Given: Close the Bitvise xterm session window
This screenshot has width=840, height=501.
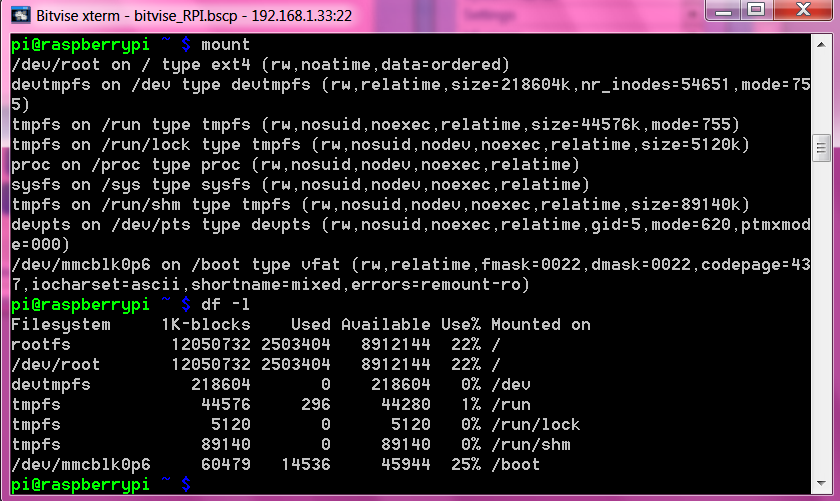Looking at the screenshot, I should (x=802, y=12).
